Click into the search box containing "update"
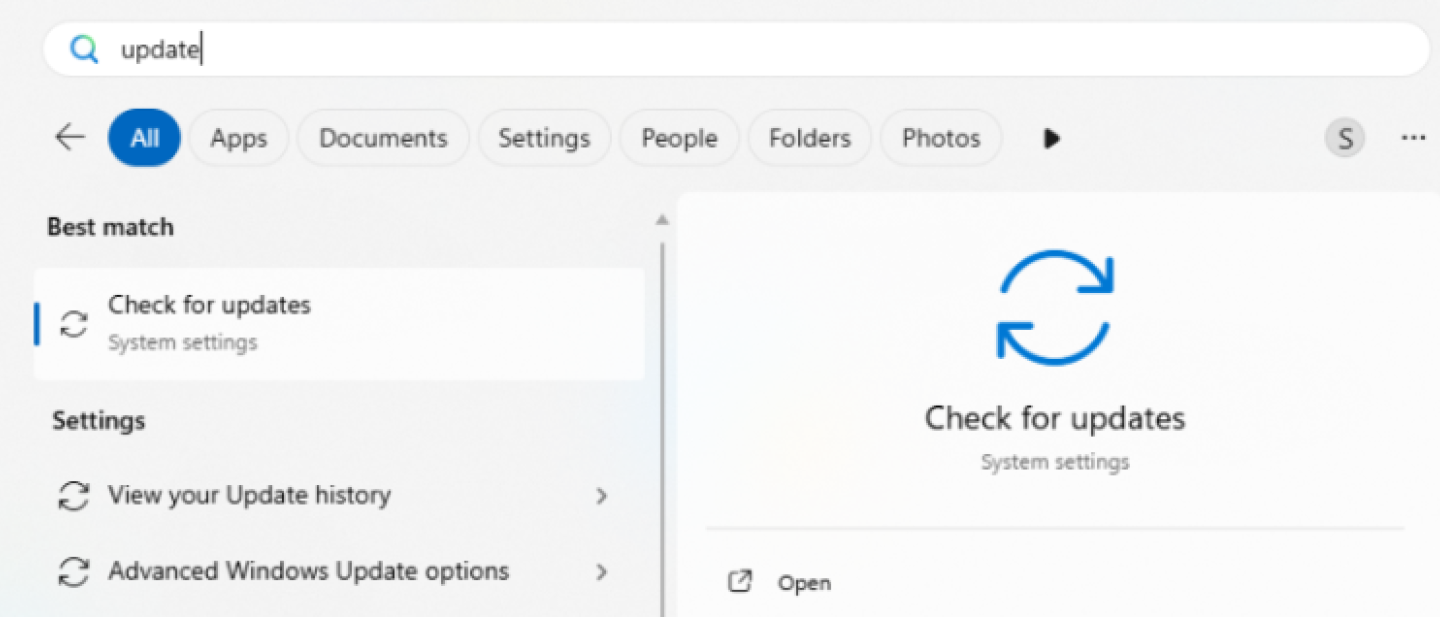1440x617 pixels. point(736,49)
